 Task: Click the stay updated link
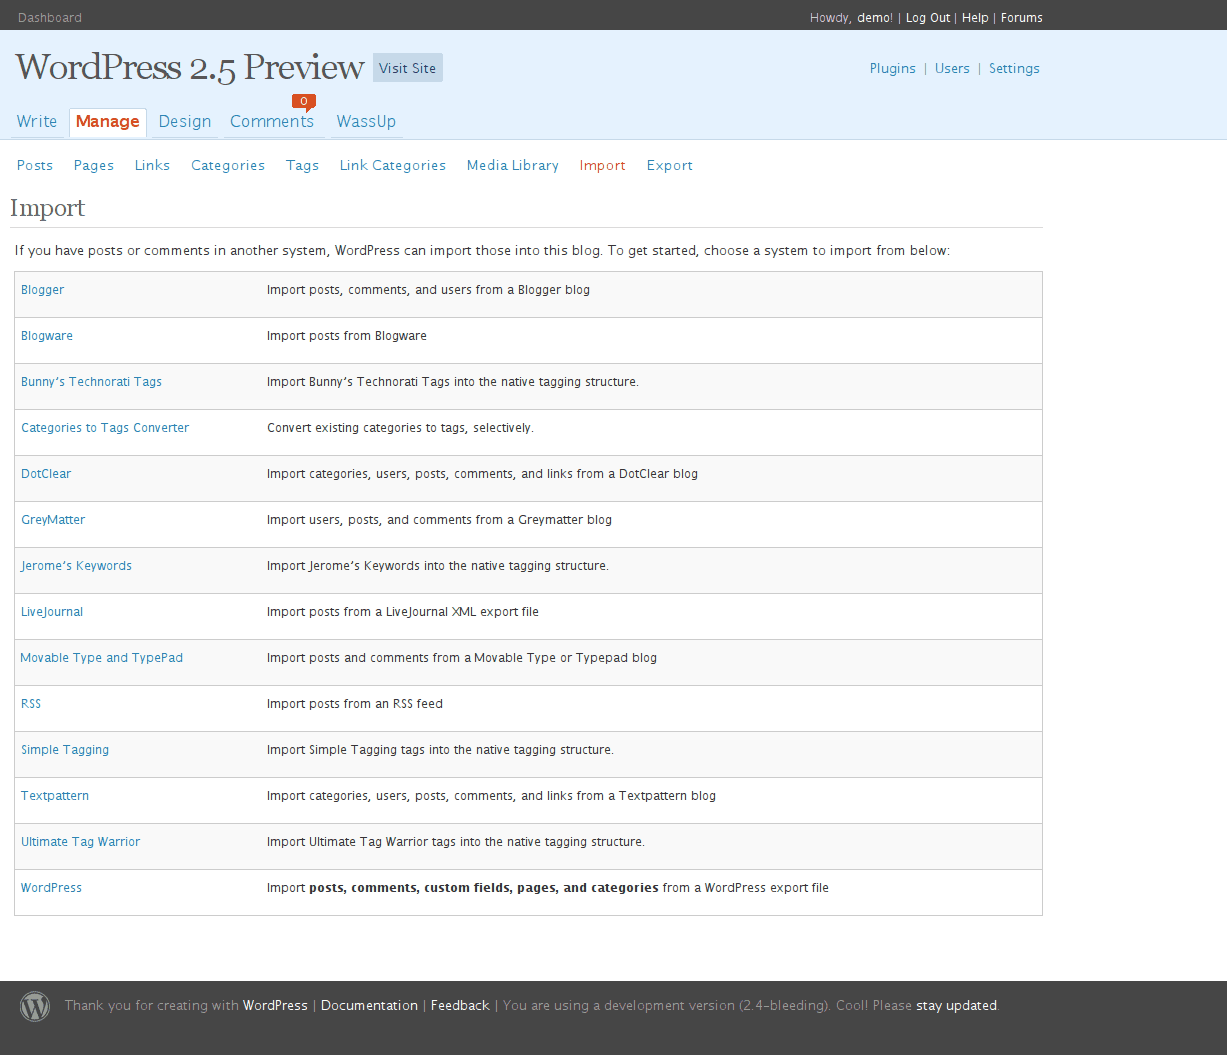coord(957,1005)
